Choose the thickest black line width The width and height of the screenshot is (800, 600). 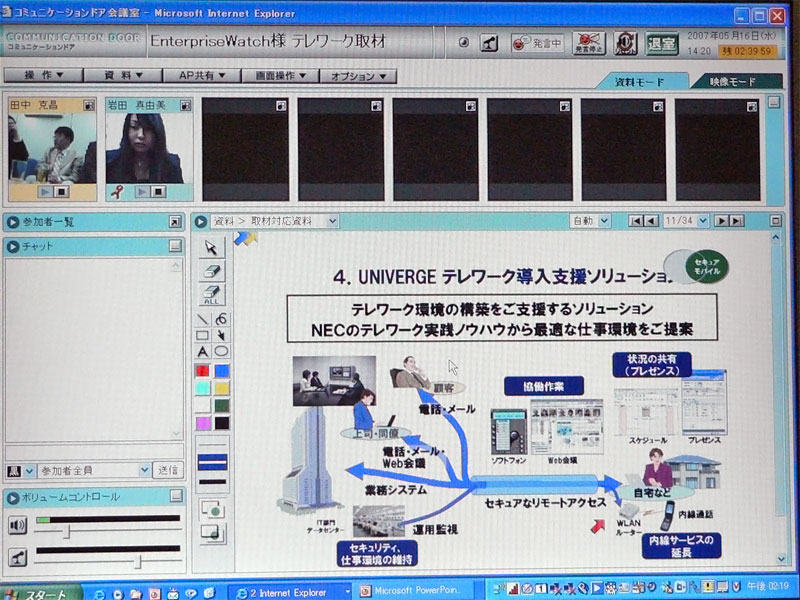[212, 481]
